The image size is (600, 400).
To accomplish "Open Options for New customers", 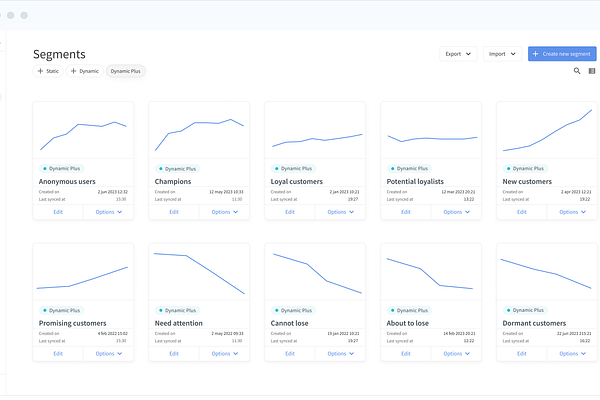I will (572, 212).
